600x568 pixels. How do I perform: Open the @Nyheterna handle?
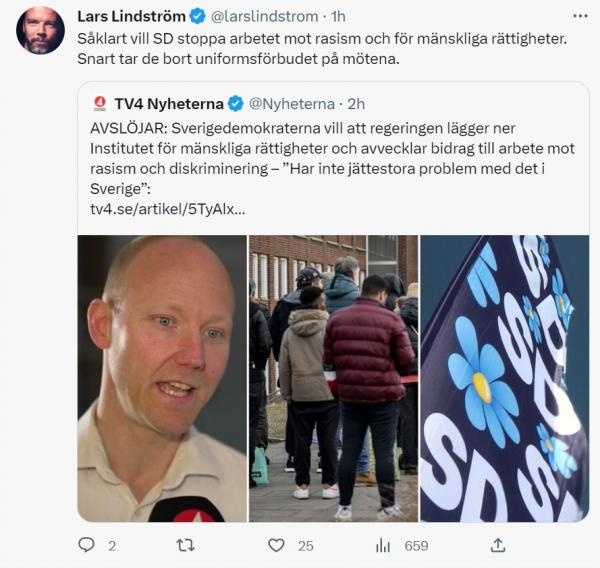tap(292, 104)
